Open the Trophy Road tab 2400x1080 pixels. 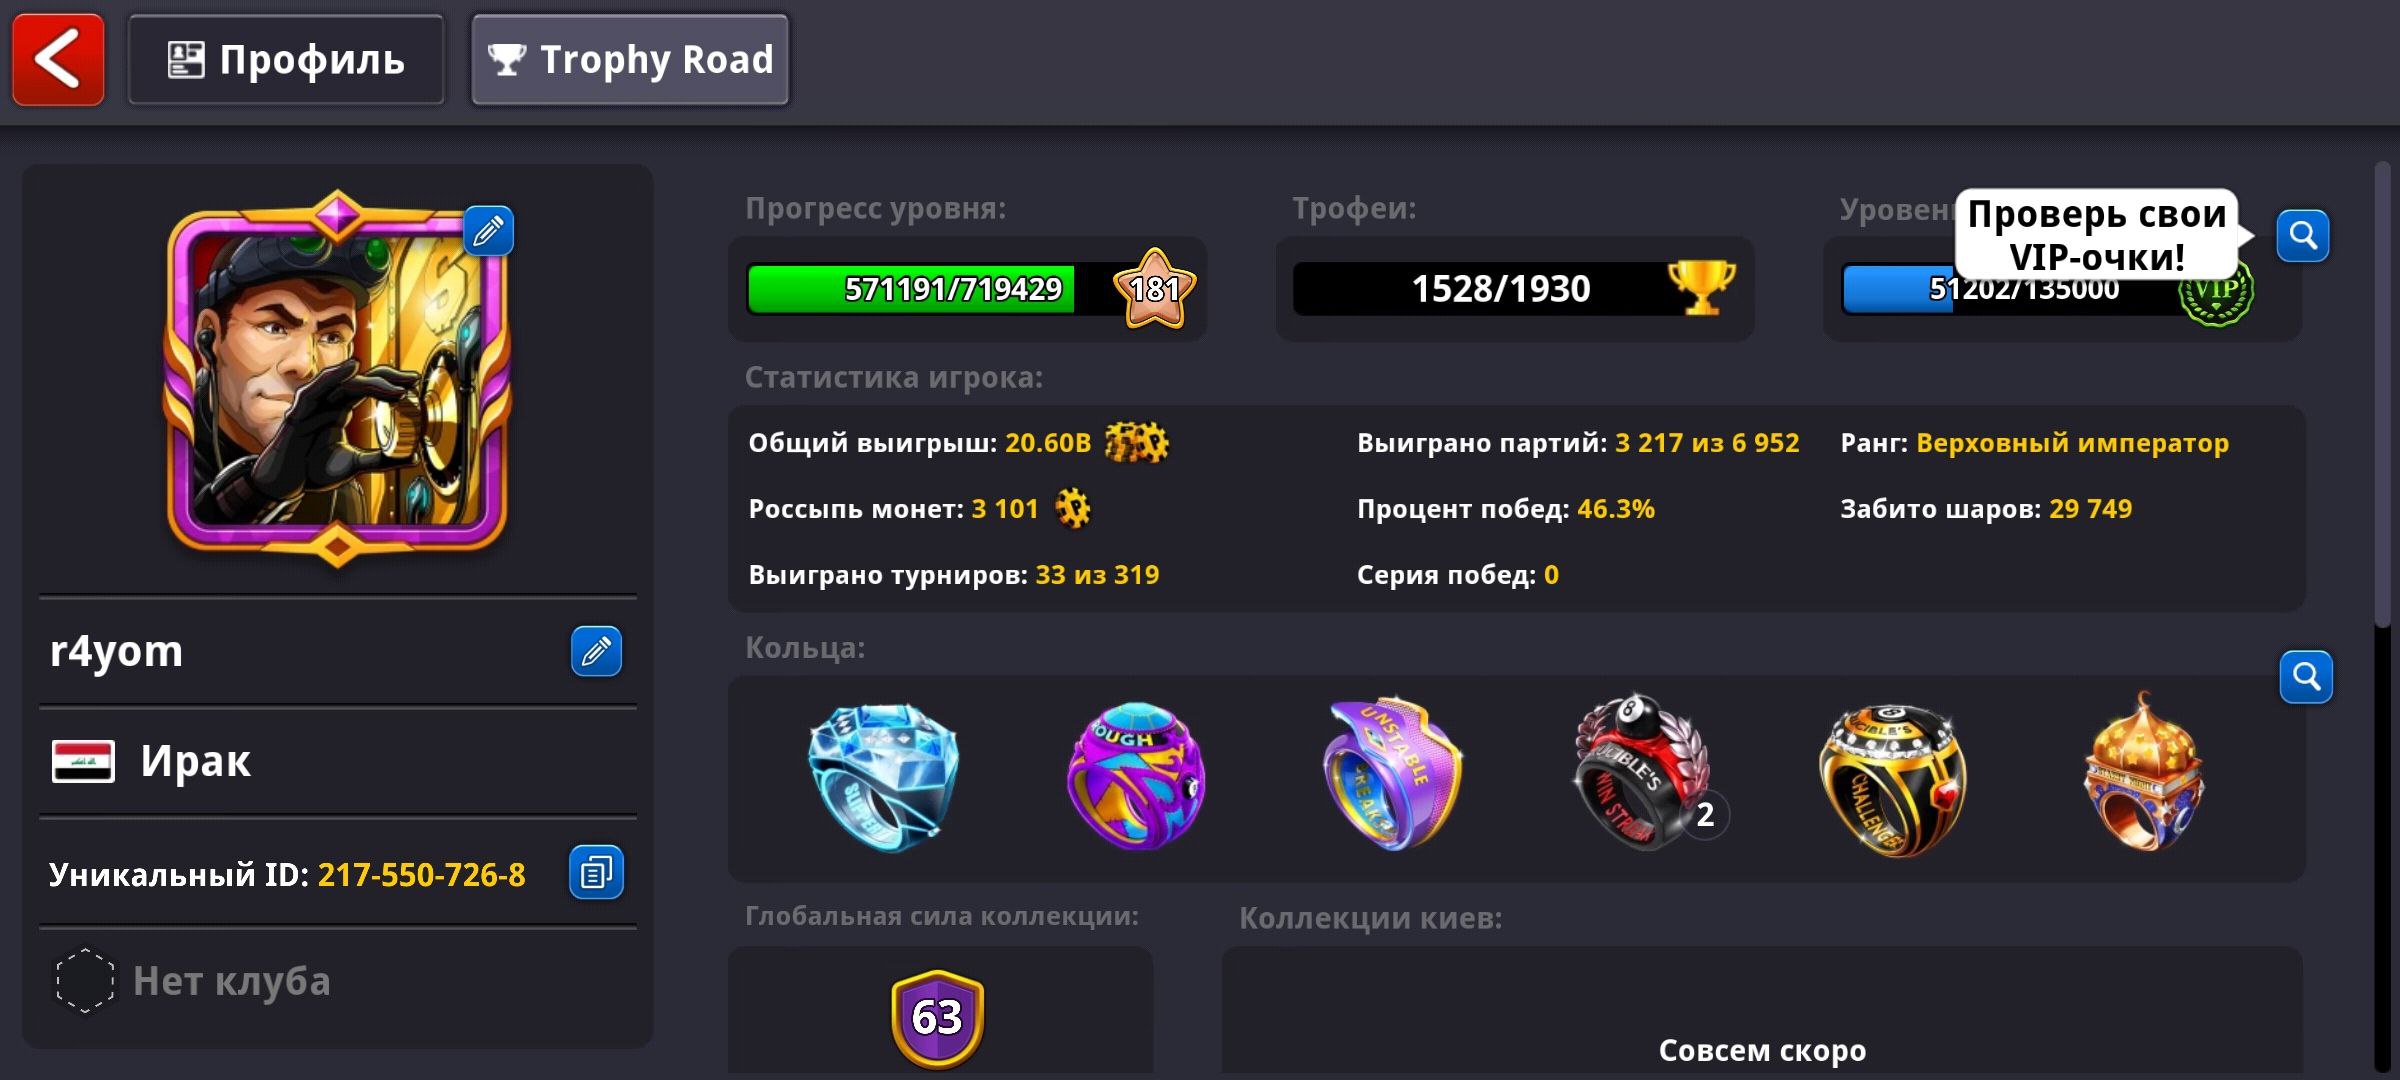tap(630, 60)
